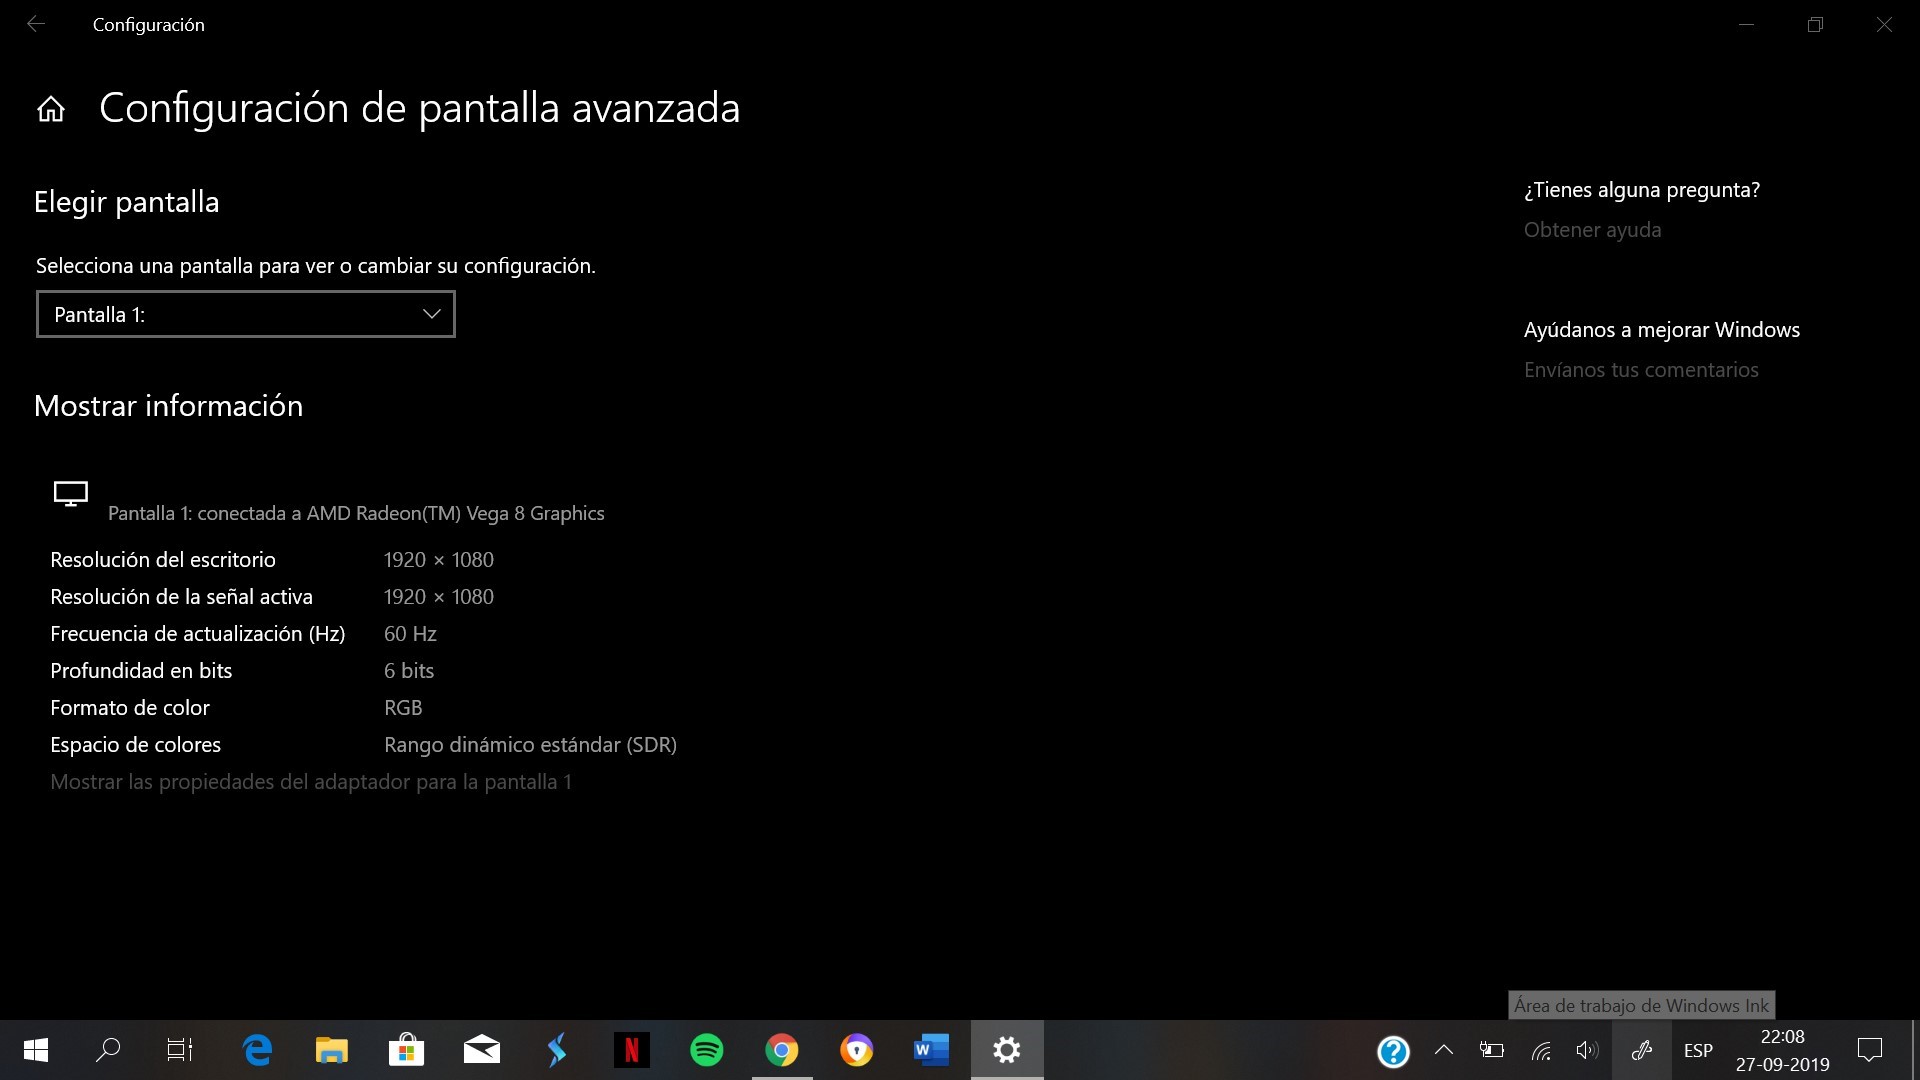Screen dimensions: 1920x1080
Task: Switch to Google Chrome in taskbar
Action: pos(781,1050)
